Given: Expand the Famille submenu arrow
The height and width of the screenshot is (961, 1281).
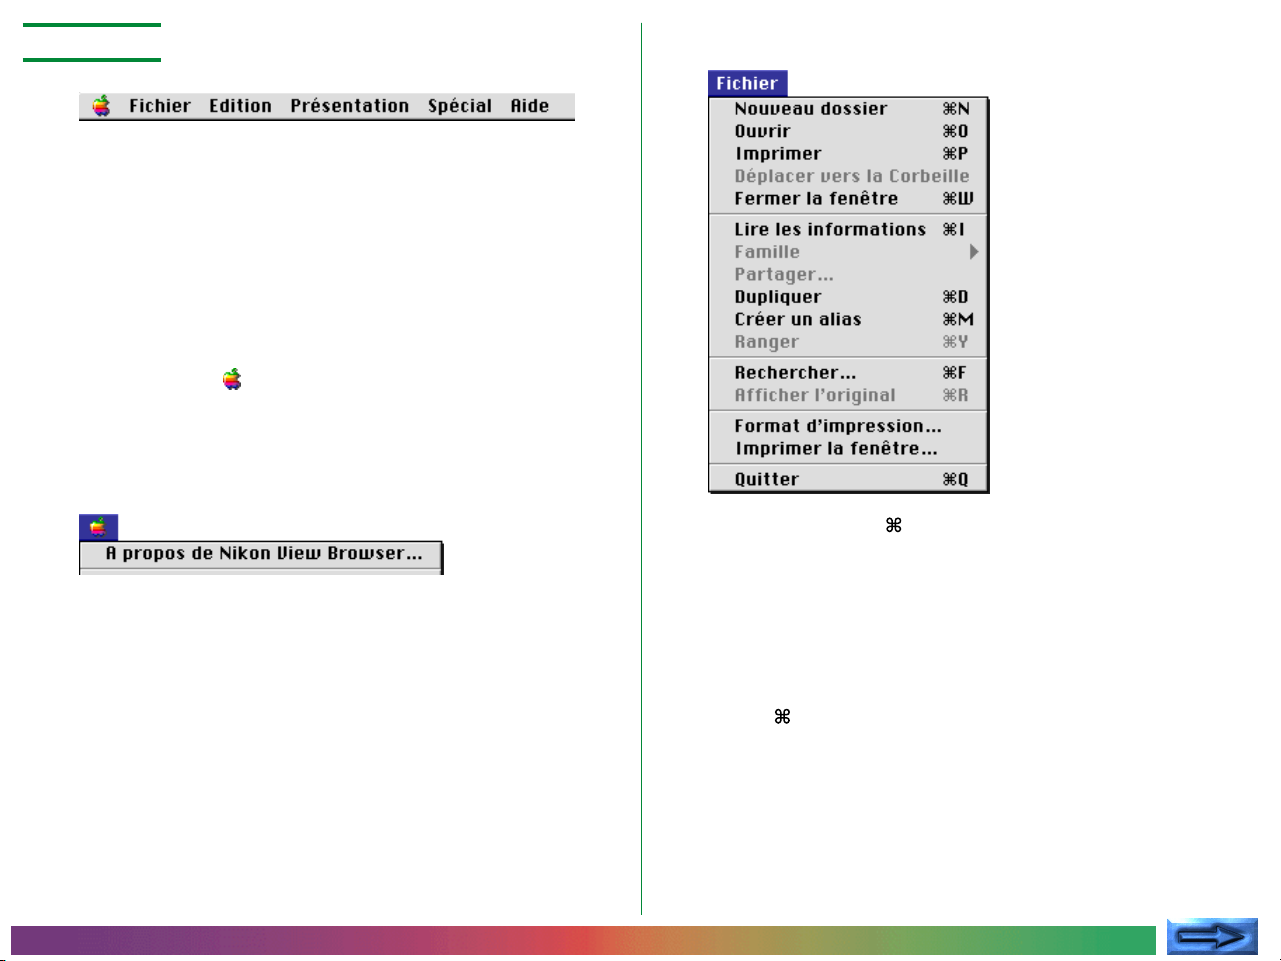Looking at the screenshot, I should point(973,252).
